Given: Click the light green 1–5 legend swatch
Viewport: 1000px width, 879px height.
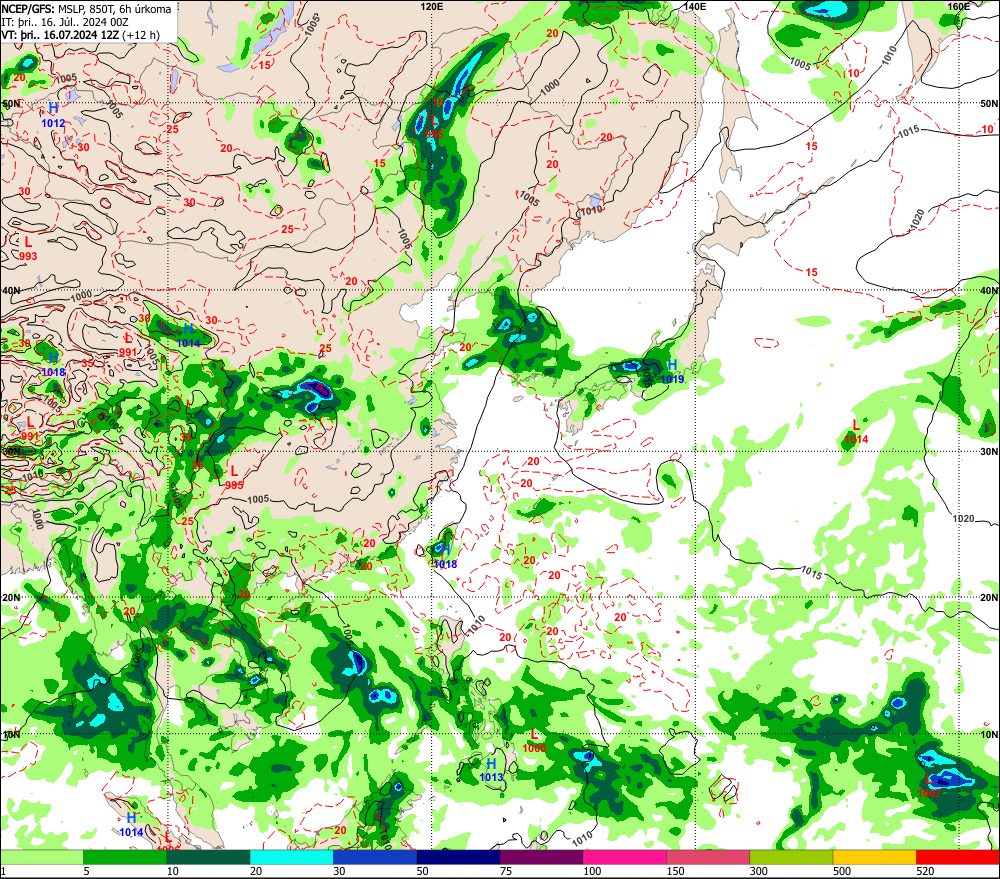Looking at the screenshot, I should [x=42, y=857].
